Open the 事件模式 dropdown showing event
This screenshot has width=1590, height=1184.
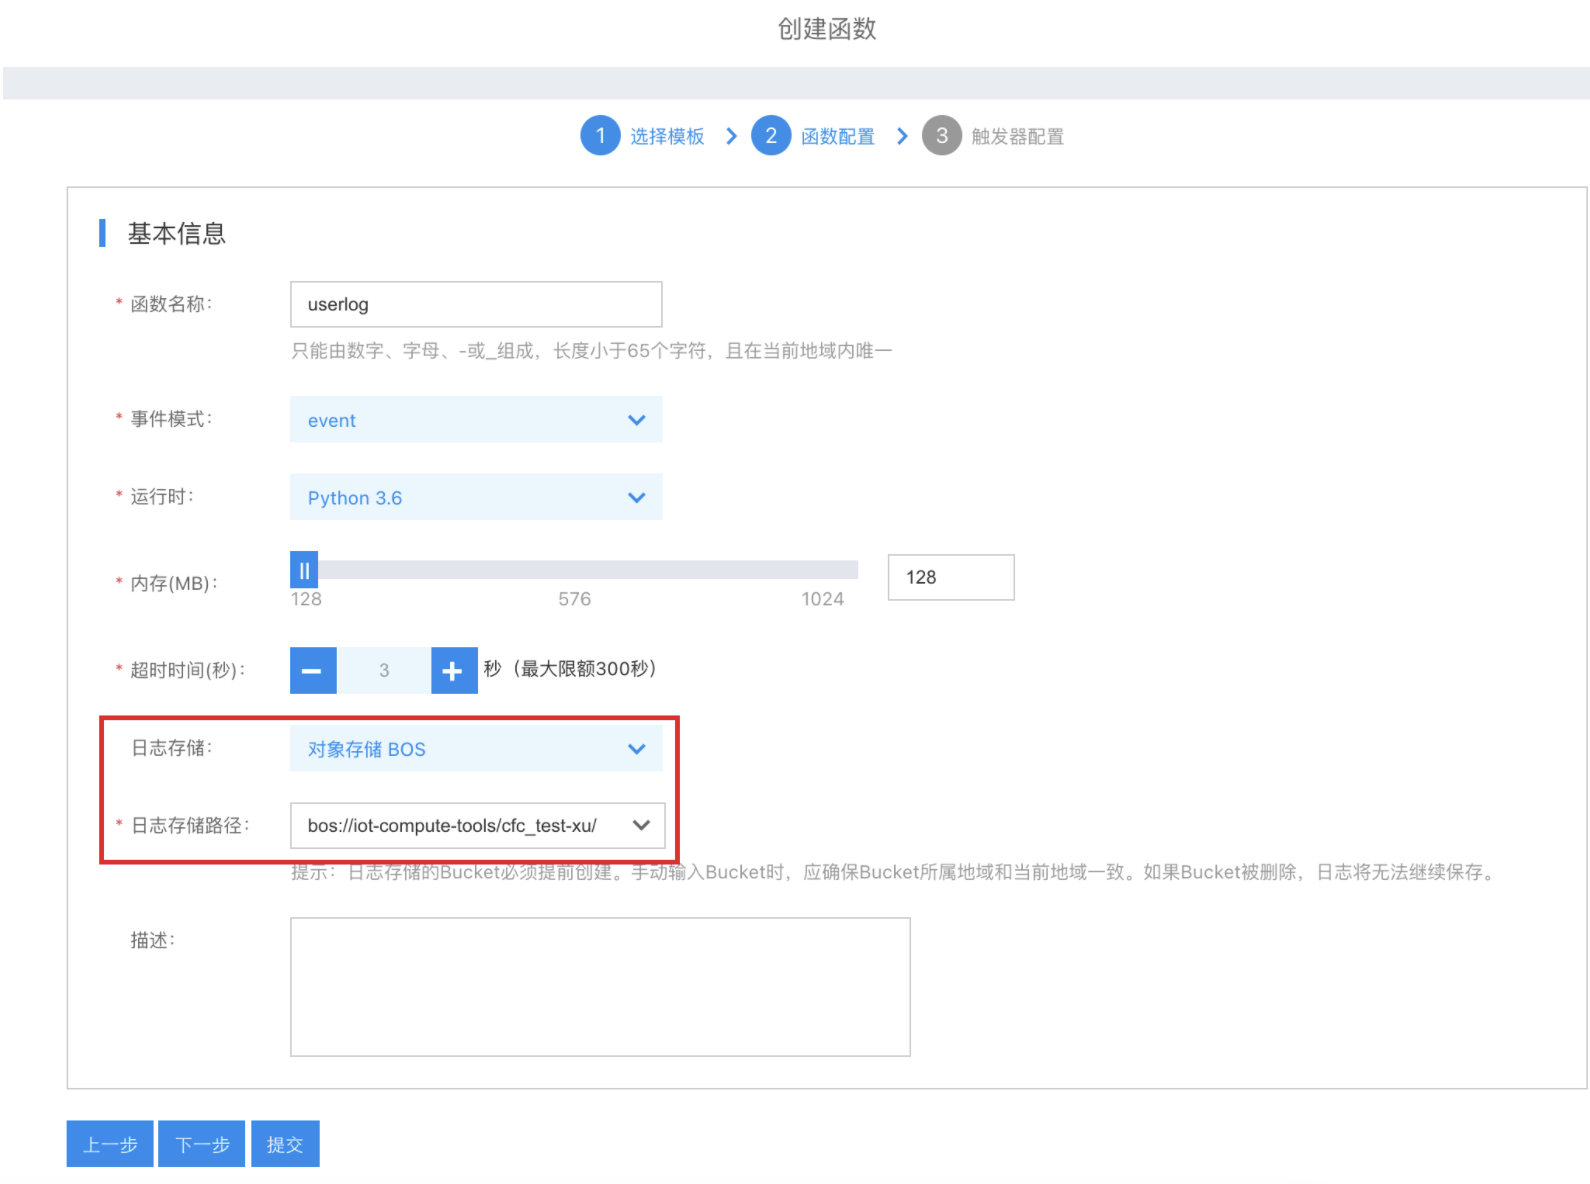click(x=476, y=420)
